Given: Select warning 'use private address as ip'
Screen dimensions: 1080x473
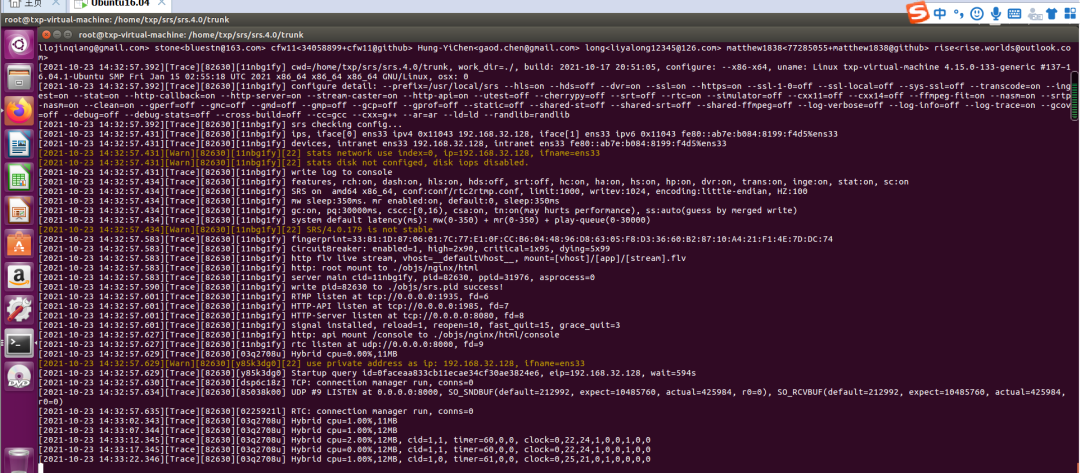Looking at the screenshot, I should [311, 363].
